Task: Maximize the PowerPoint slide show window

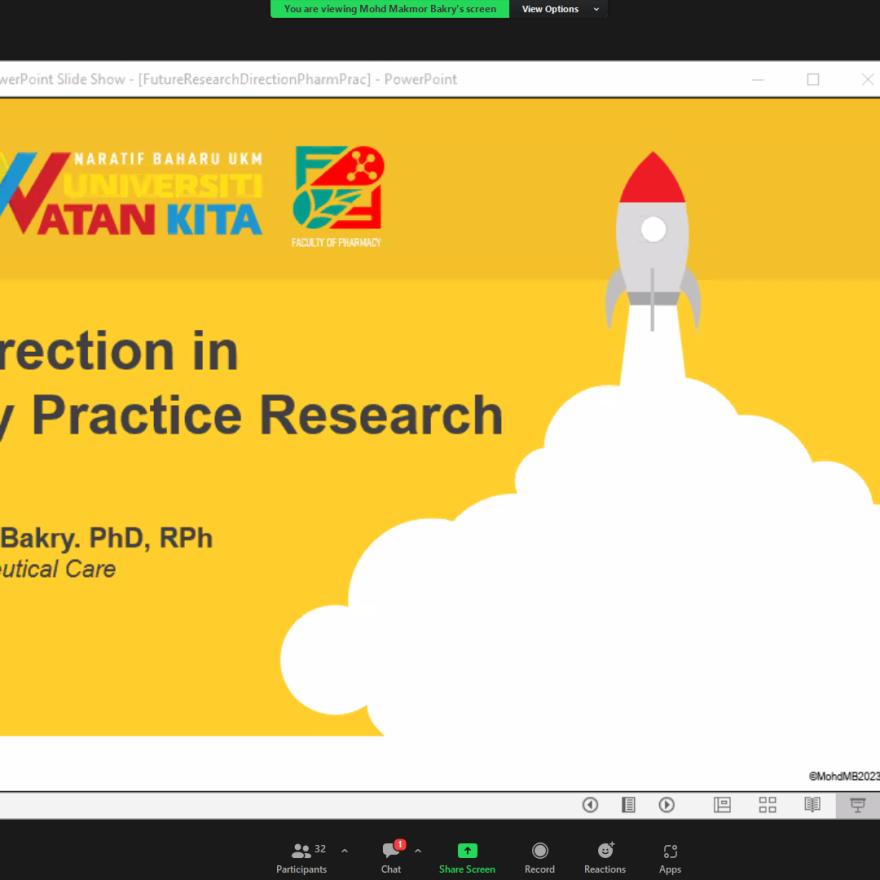Action: tap(813, 79)
